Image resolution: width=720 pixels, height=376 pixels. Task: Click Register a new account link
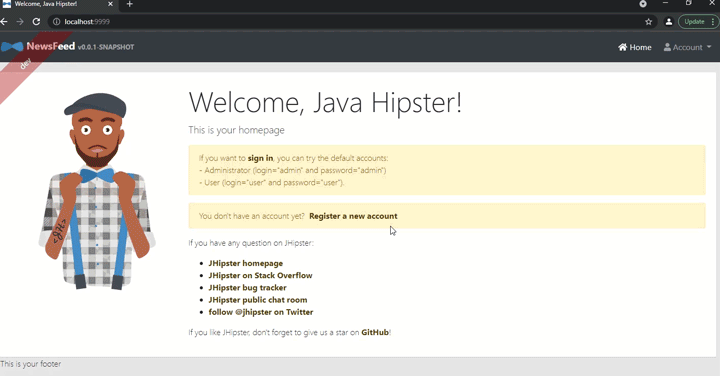click(x=353, y=216)
